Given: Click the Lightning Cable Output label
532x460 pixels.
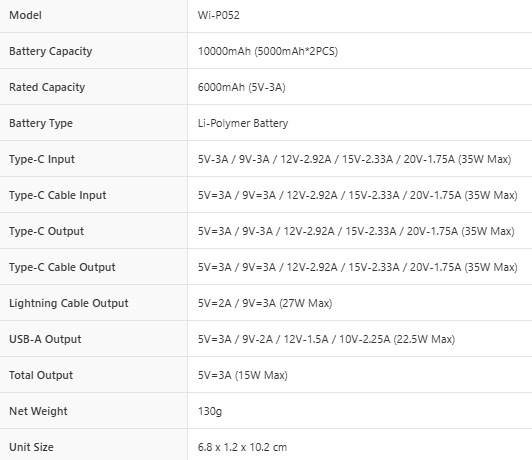Looking at the screenshot, I should click(x=69, y=303).
